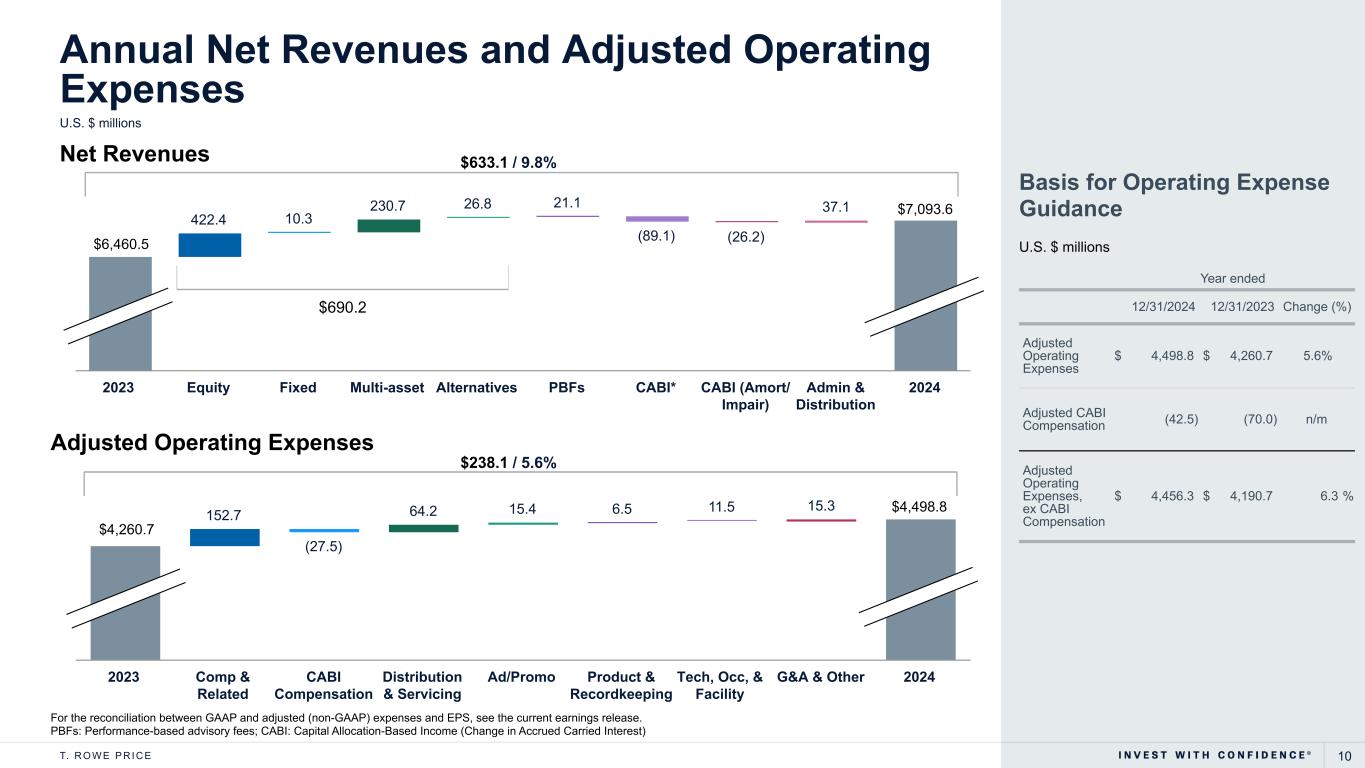Click the Tech, Occ, & Facility axis label
Image resolution: width=1365 pixels, height=768 pixels.
(x=720, y=685)
